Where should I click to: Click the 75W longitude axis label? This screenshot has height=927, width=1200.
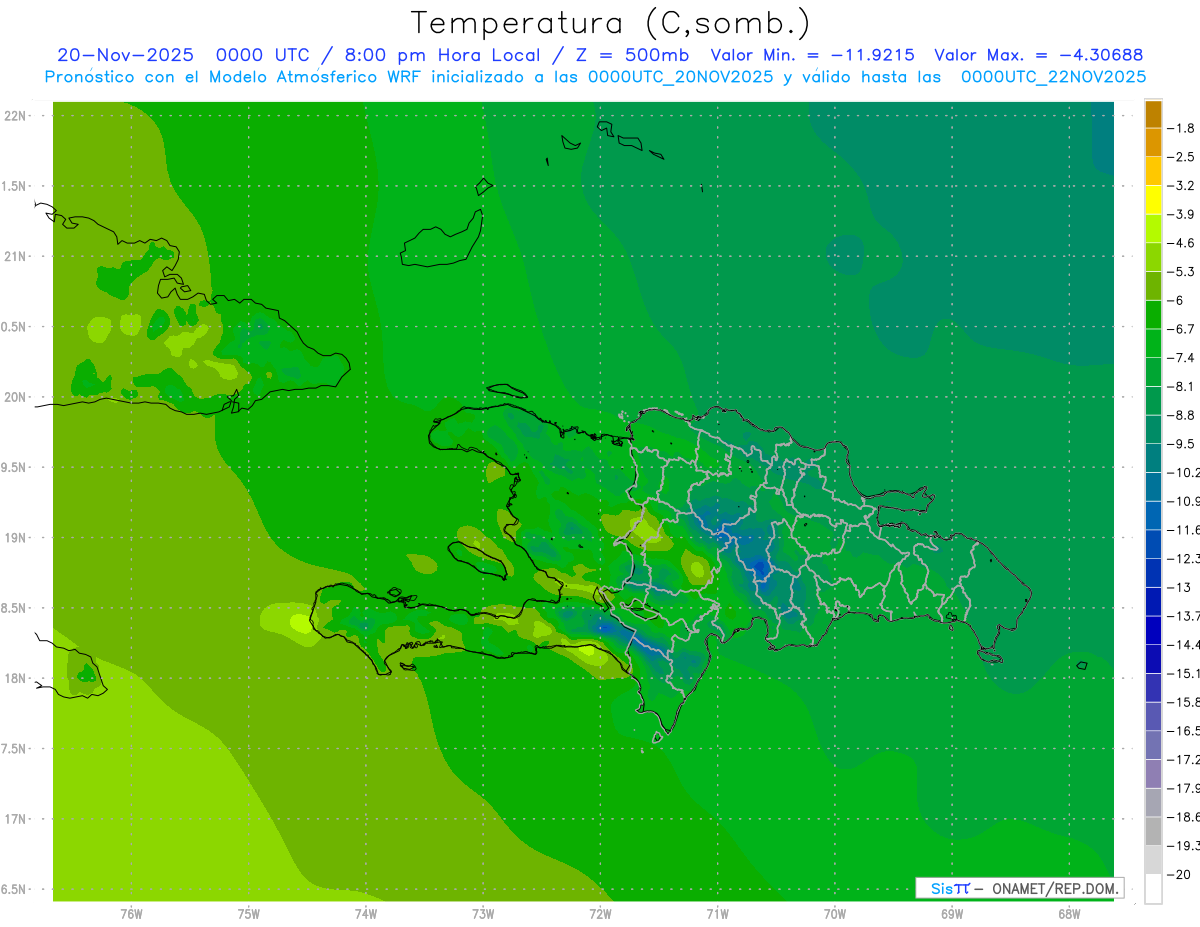pos(249,913)
